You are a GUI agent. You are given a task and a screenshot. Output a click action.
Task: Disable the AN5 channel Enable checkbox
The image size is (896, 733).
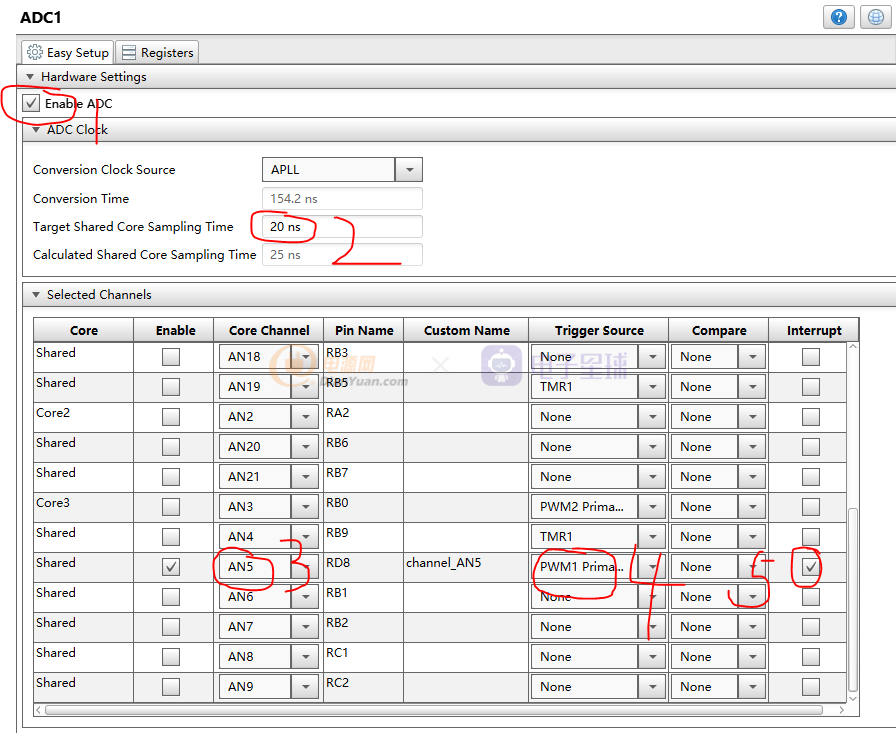pos(171,567)
